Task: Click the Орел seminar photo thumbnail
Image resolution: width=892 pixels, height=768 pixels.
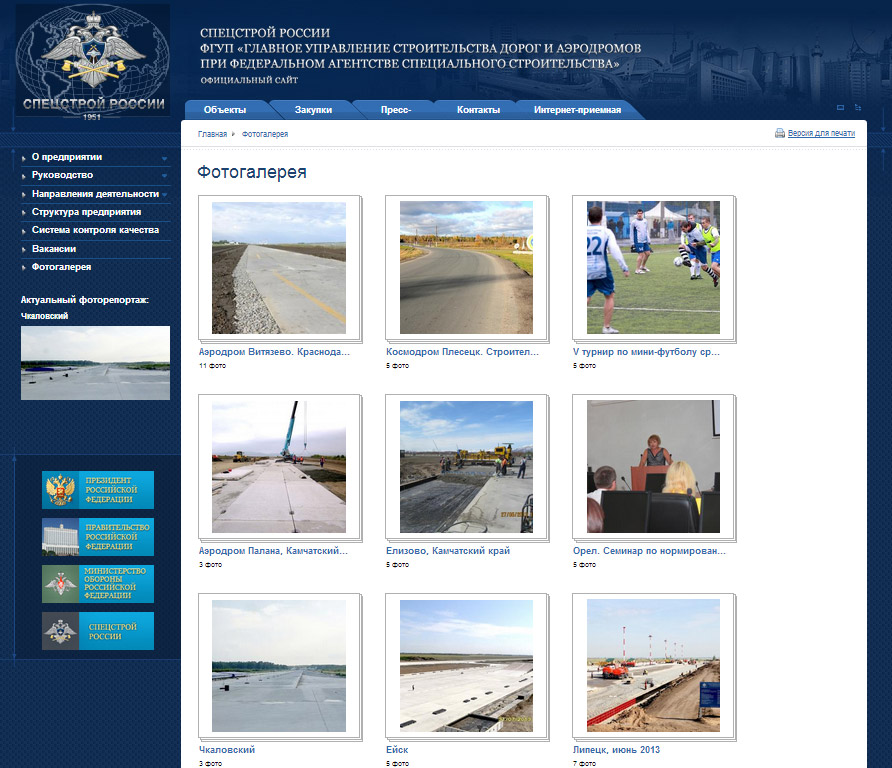Action: tap(653, 466)
